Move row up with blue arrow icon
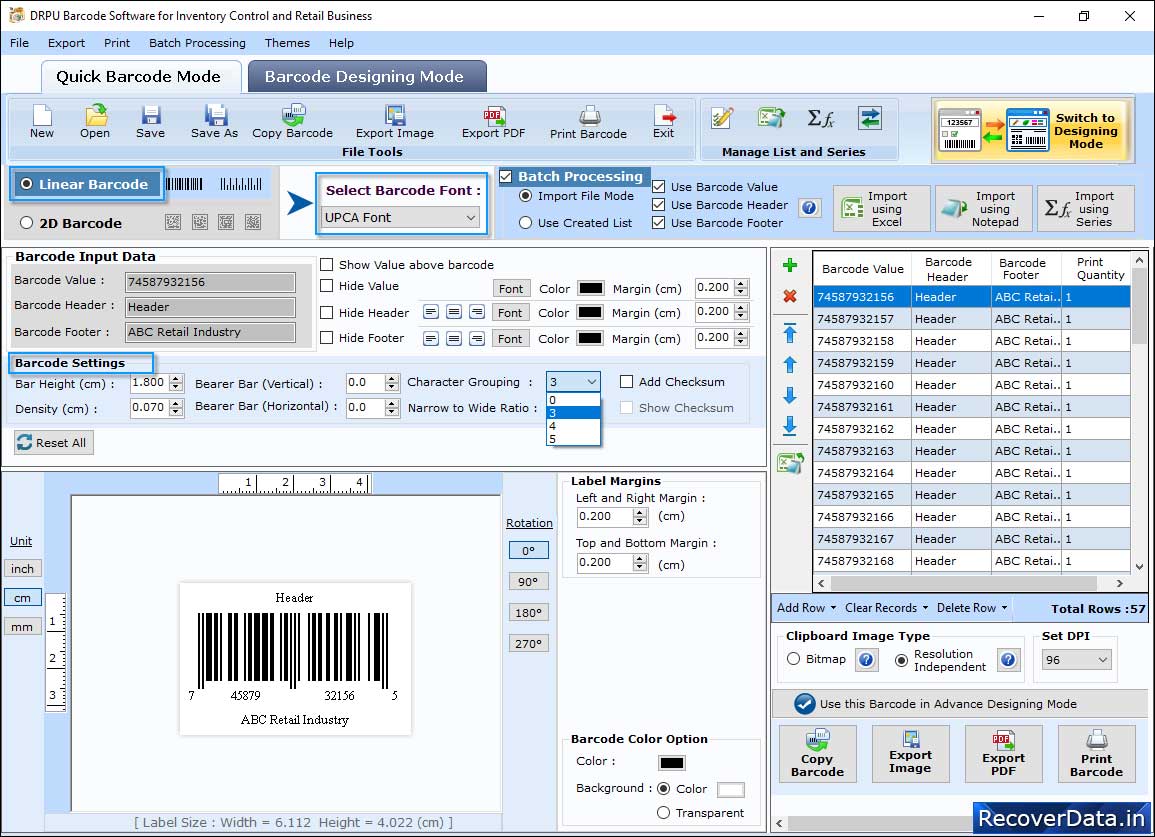 tap(790, 365)
